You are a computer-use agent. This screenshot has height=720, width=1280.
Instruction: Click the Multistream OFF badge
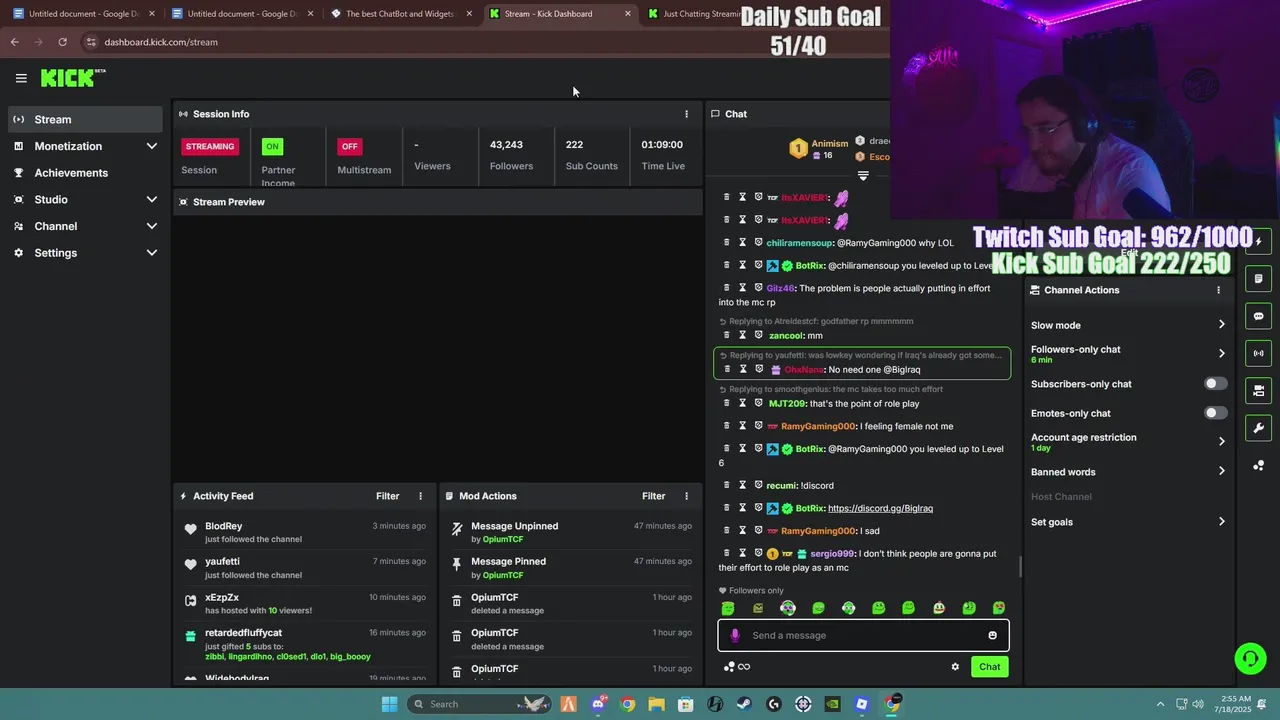click(349, 146)
